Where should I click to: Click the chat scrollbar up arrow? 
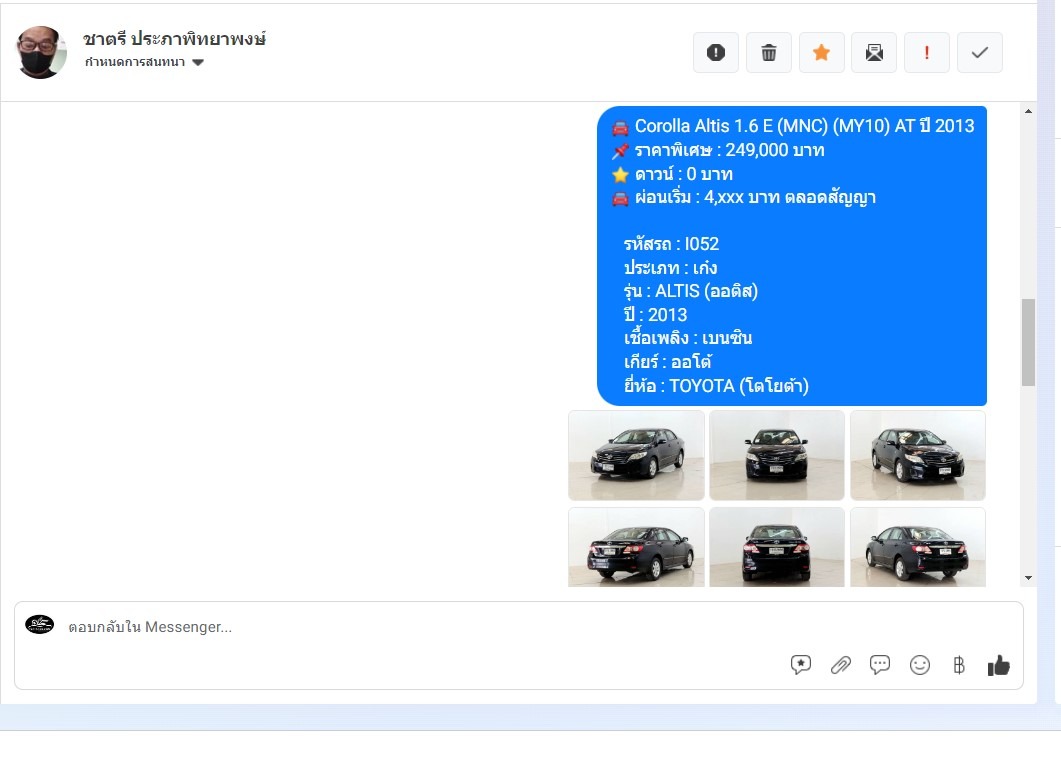pos(1029,111)
